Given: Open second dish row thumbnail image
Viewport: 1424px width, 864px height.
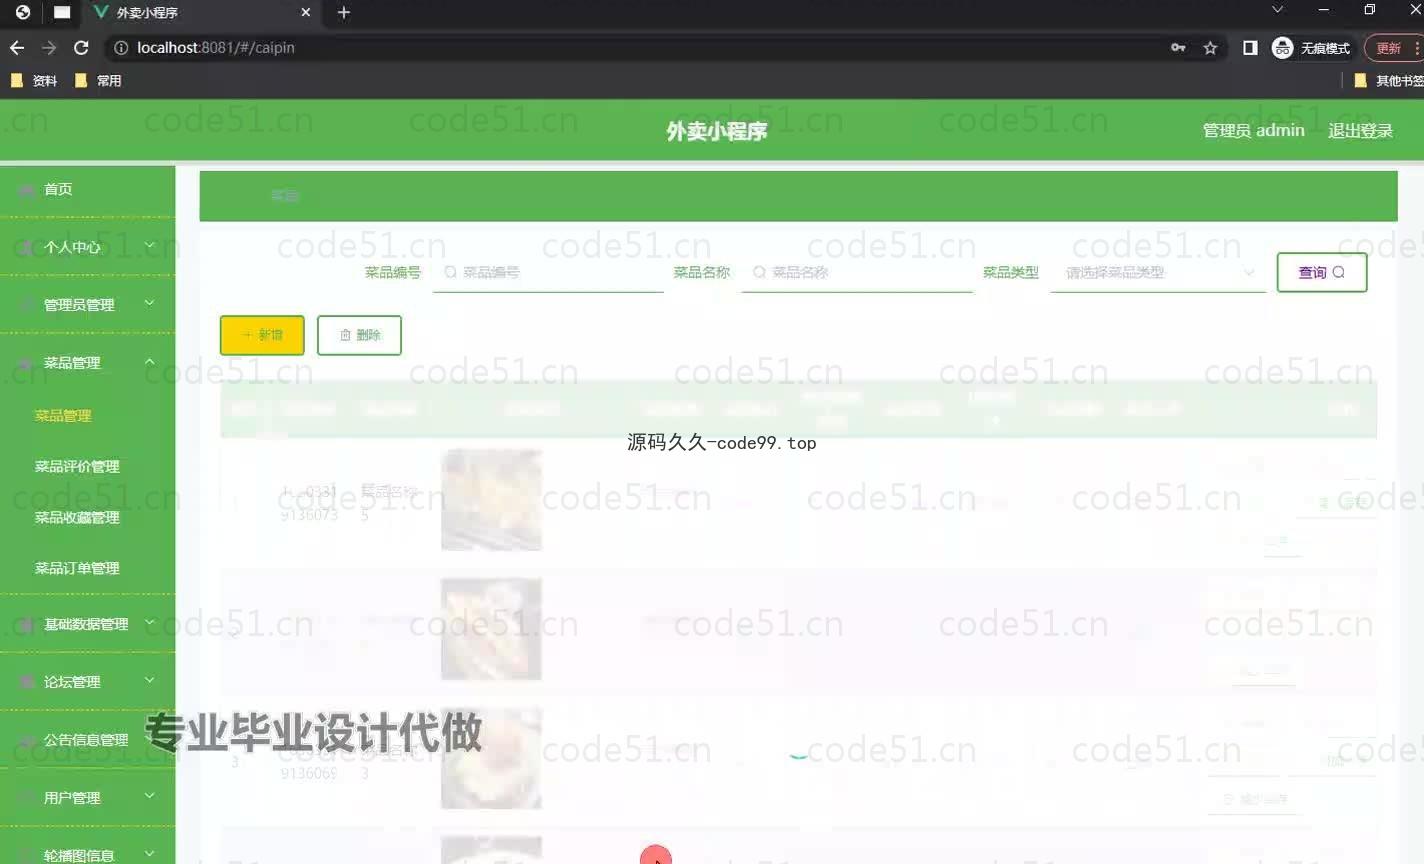Looking at the screenshot, I should click(491, 629).
